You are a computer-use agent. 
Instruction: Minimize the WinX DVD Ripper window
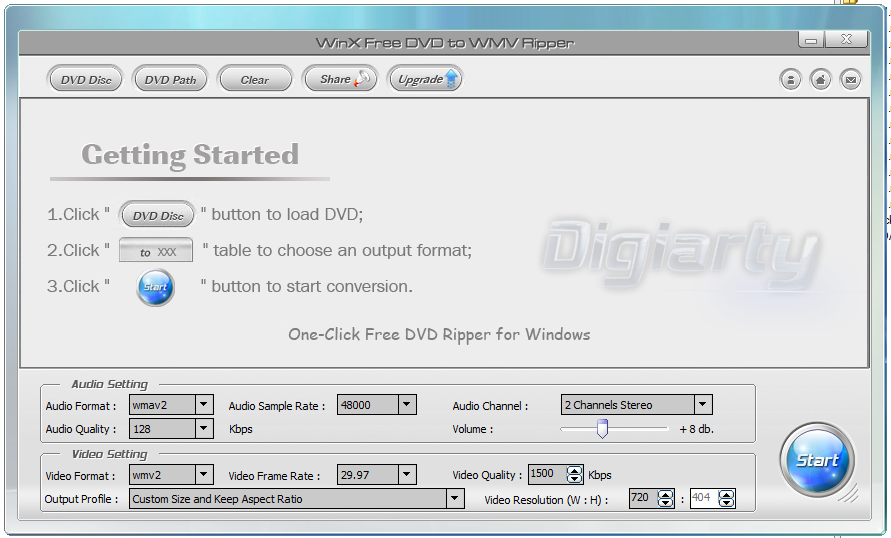[x=811, y=40]
